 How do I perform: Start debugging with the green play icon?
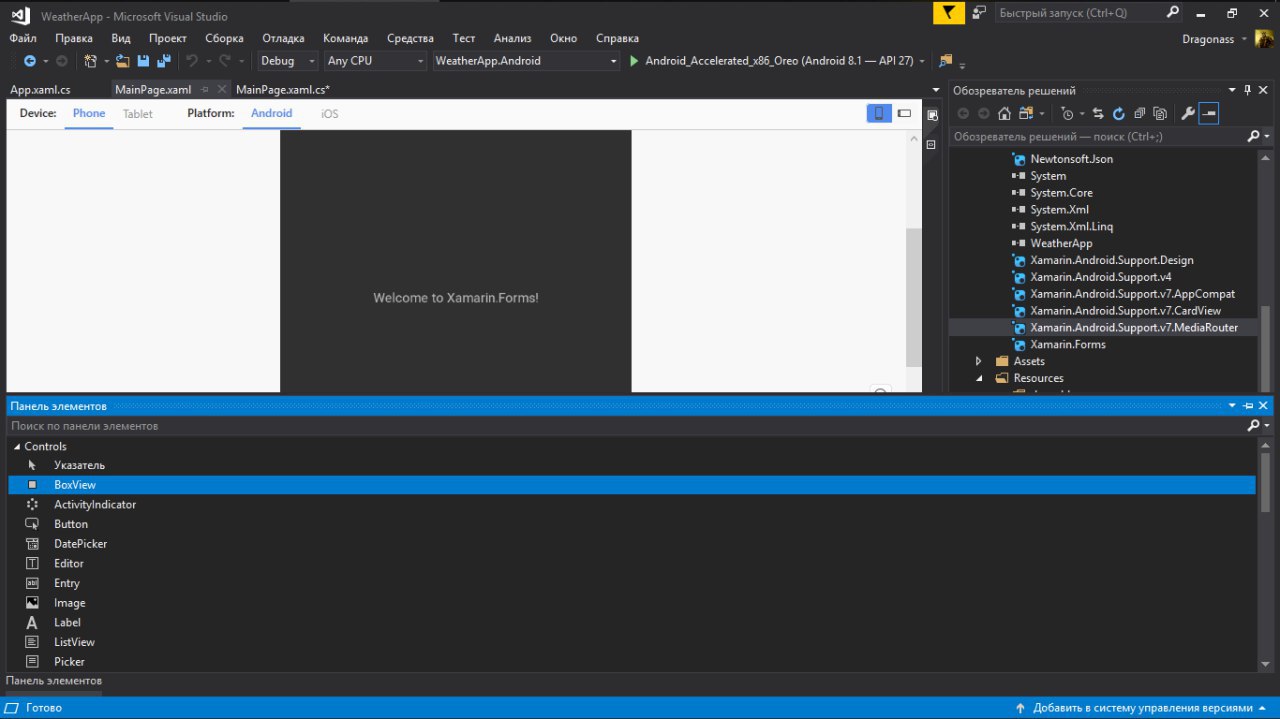pyautogui.click(x=634, y=61)
